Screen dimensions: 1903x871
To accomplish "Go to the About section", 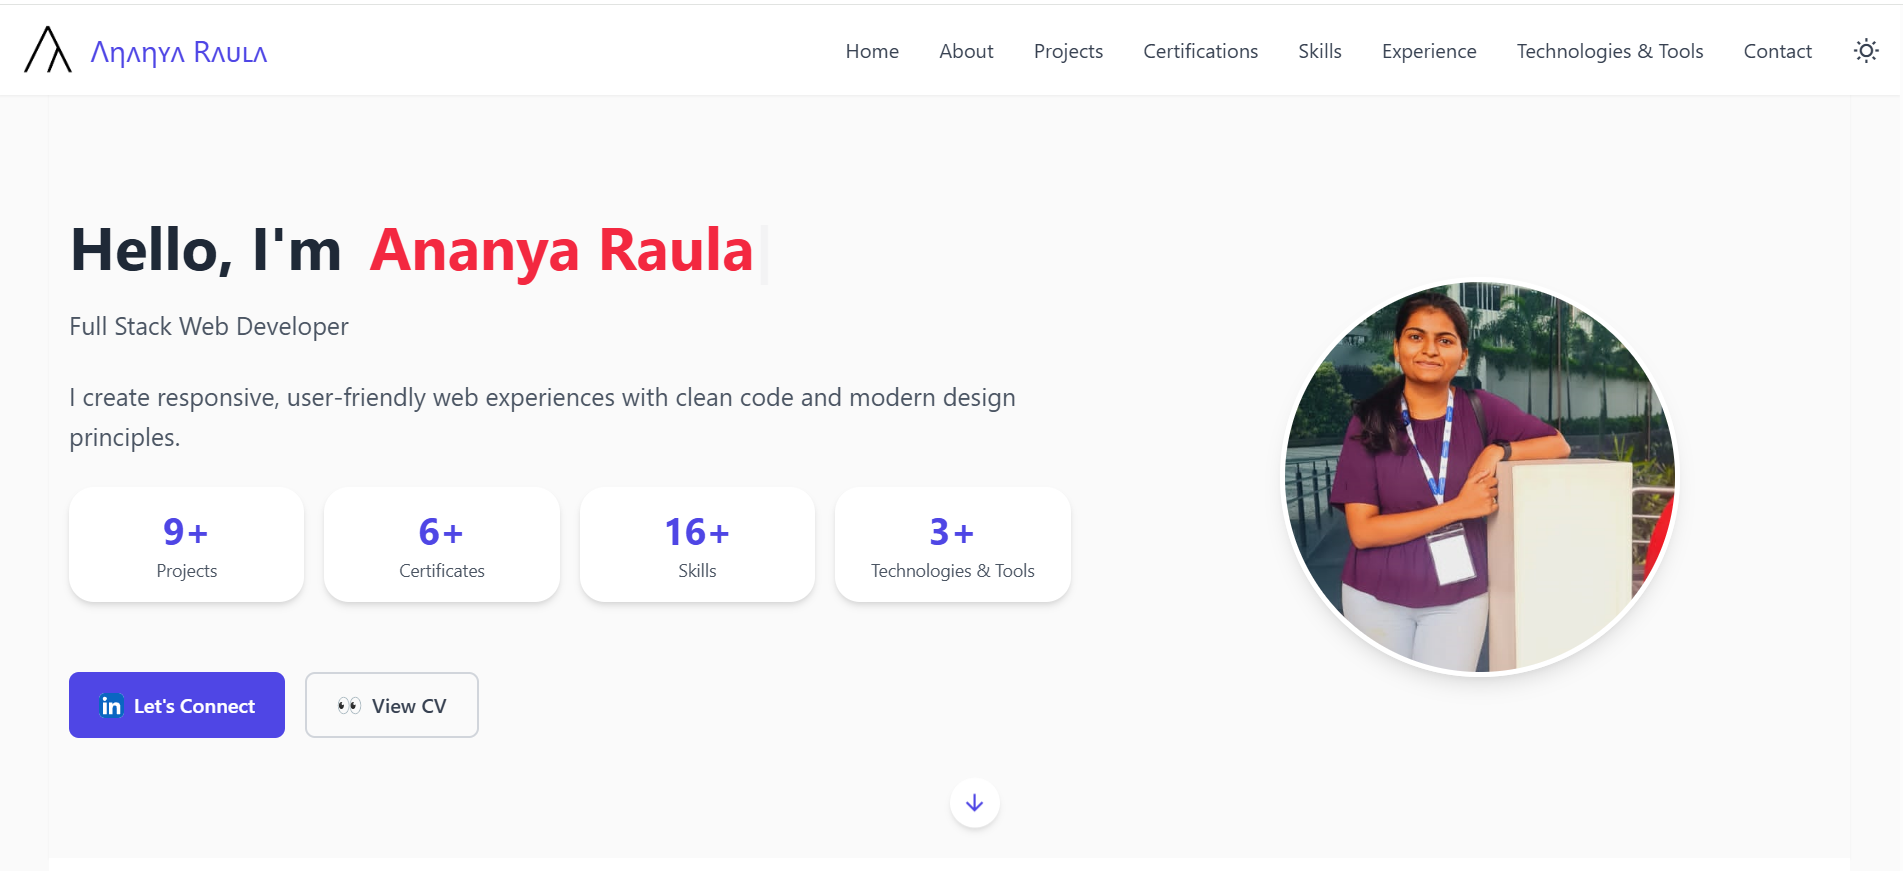I will point(966,51).
